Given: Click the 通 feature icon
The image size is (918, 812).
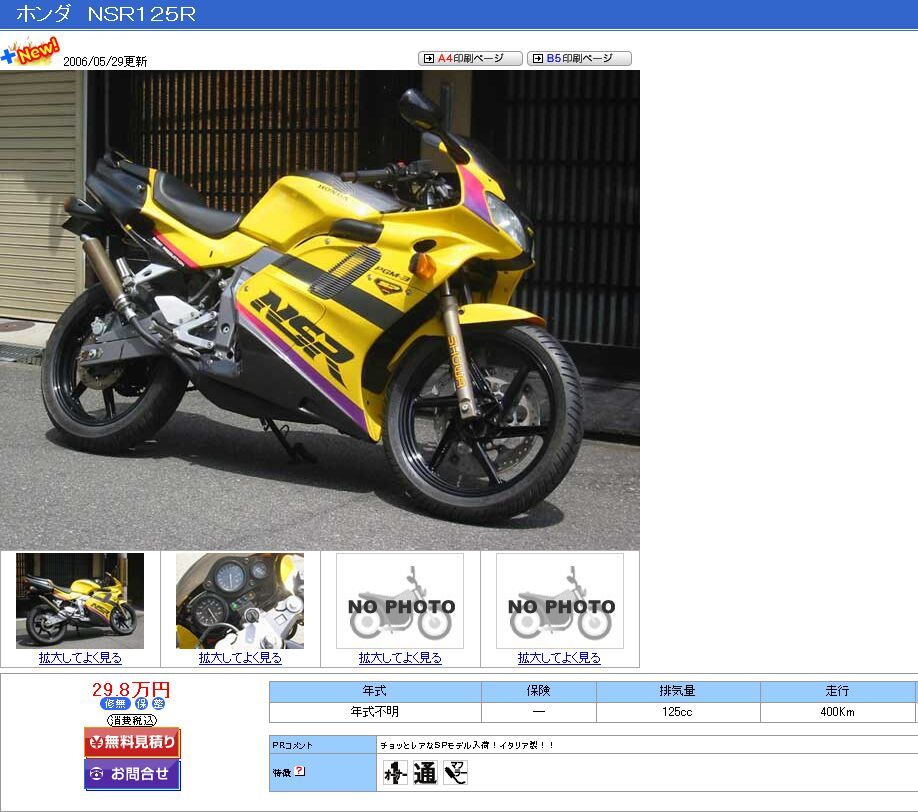Looking at the screenshot, I should pos(425,773).
